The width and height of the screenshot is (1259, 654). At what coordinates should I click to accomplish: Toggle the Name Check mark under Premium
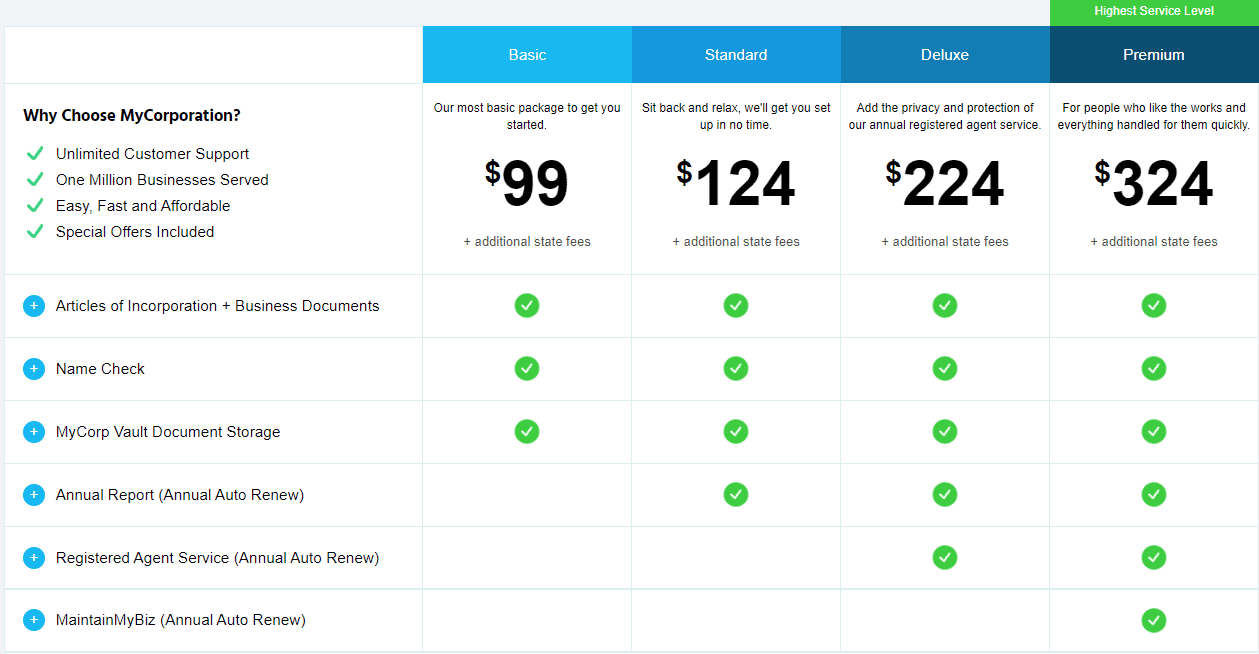point(1153,368)
